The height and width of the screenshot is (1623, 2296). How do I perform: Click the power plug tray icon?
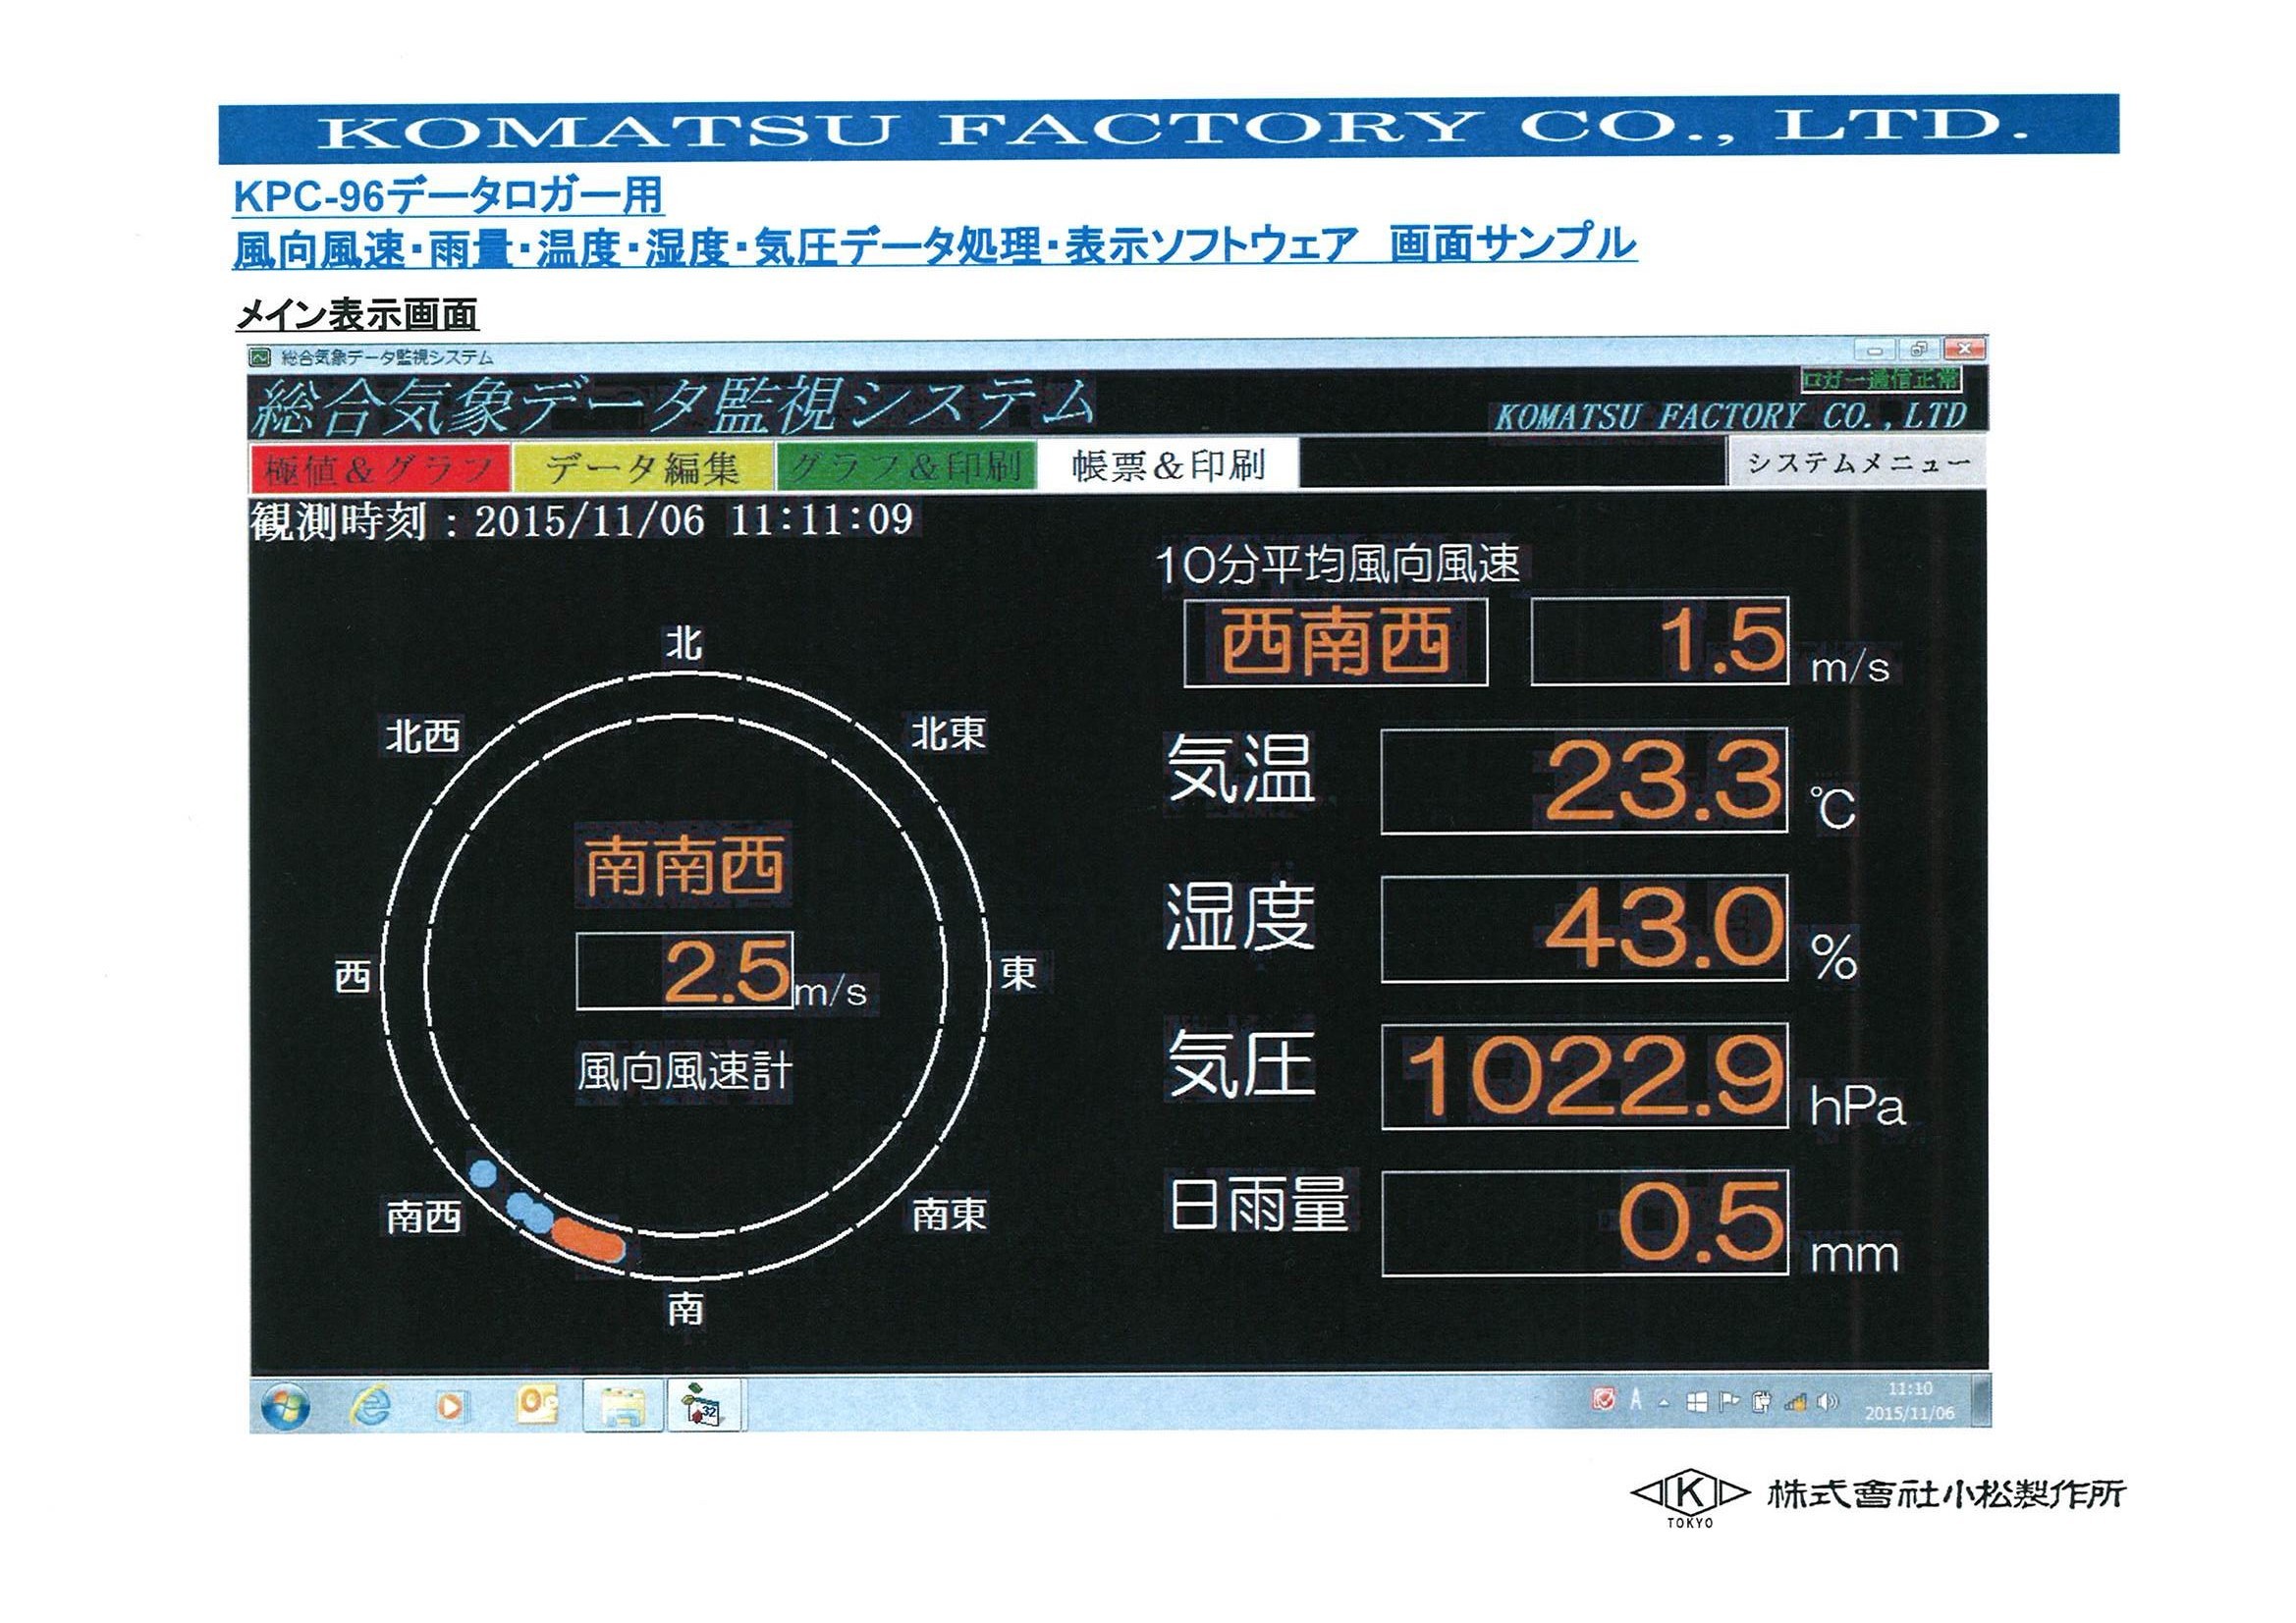tap(1762, 1402)
